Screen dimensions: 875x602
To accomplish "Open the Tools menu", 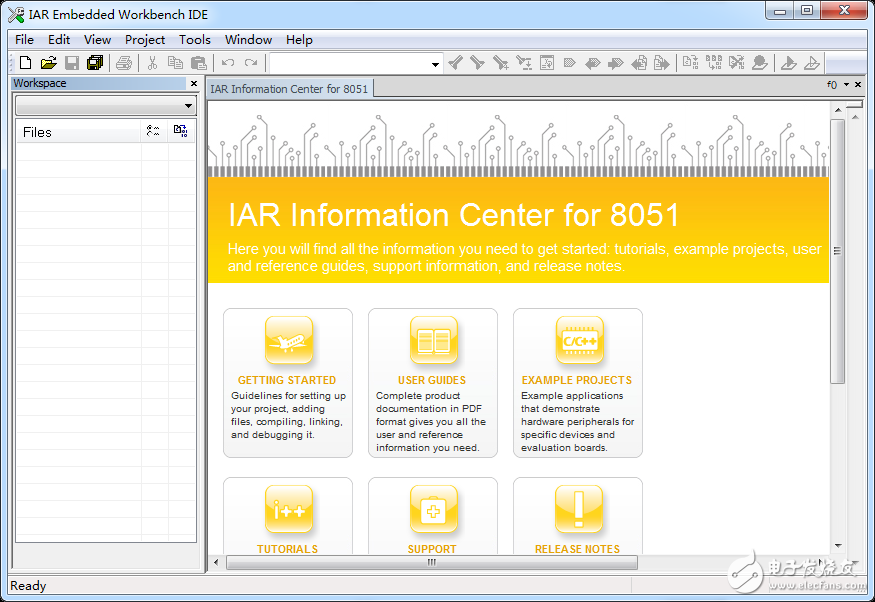I will click(195, 40).
